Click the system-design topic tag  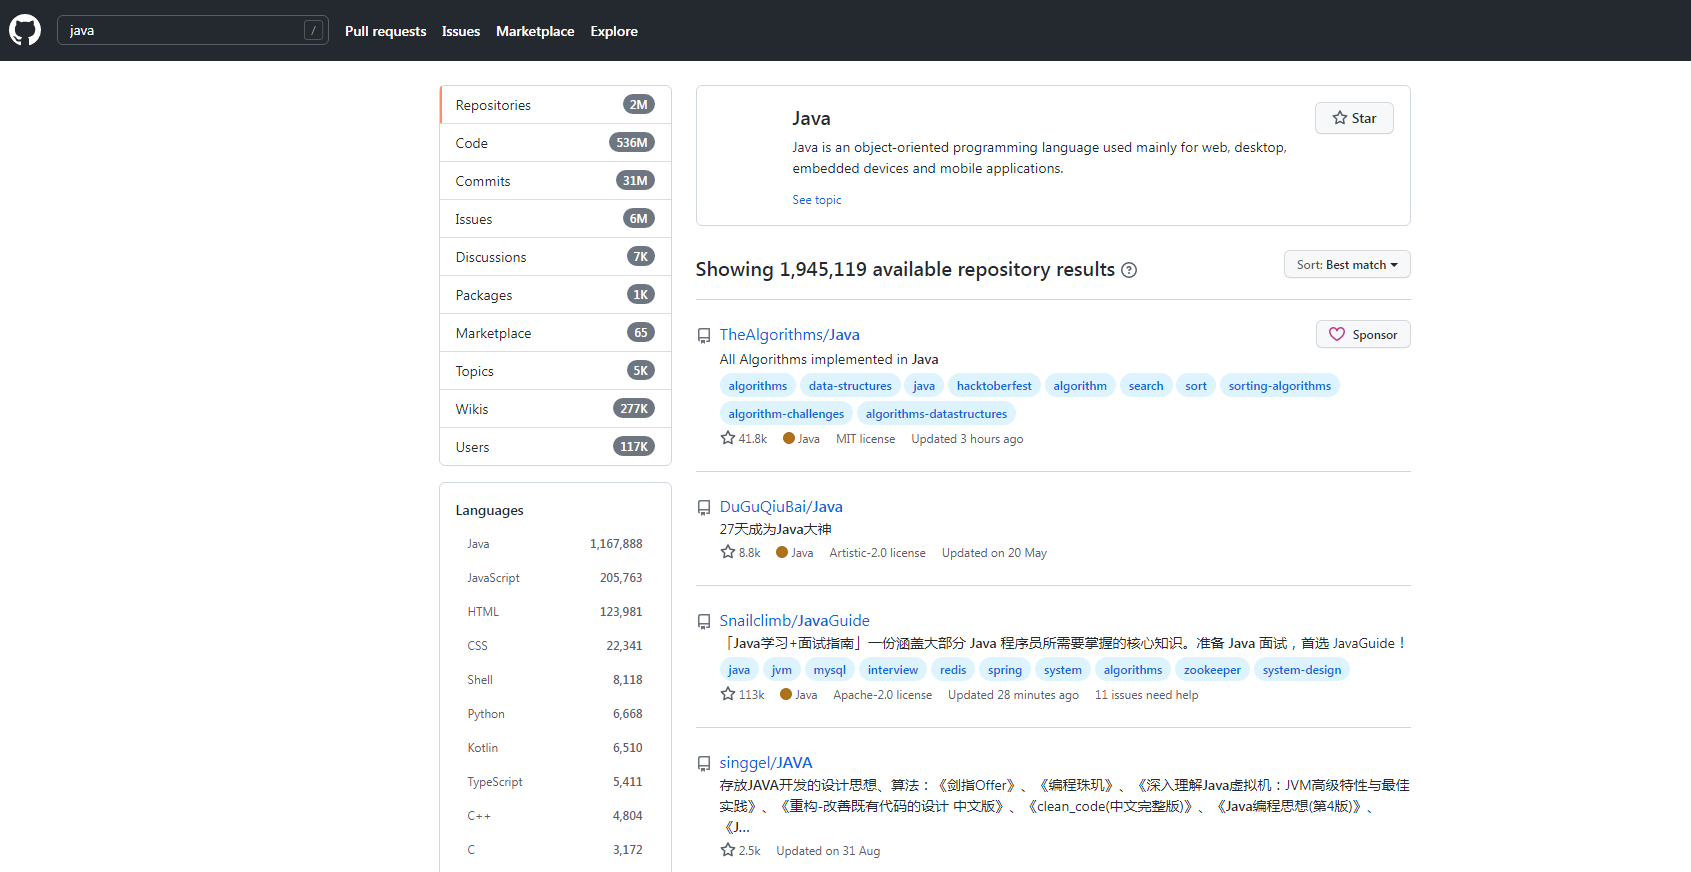[x=1302, y=670]
